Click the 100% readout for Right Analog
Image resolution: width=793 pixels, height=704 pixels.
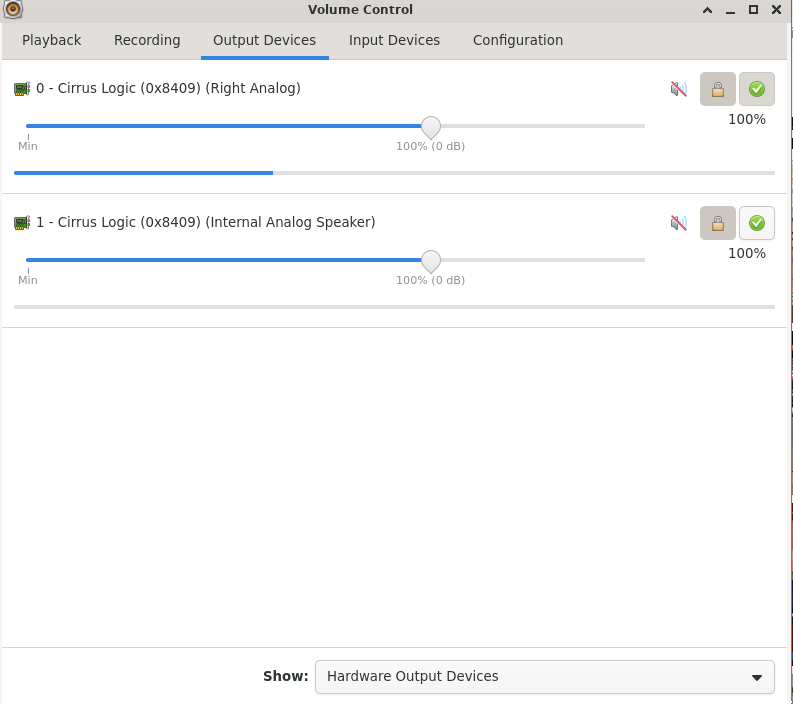(747, 120)
